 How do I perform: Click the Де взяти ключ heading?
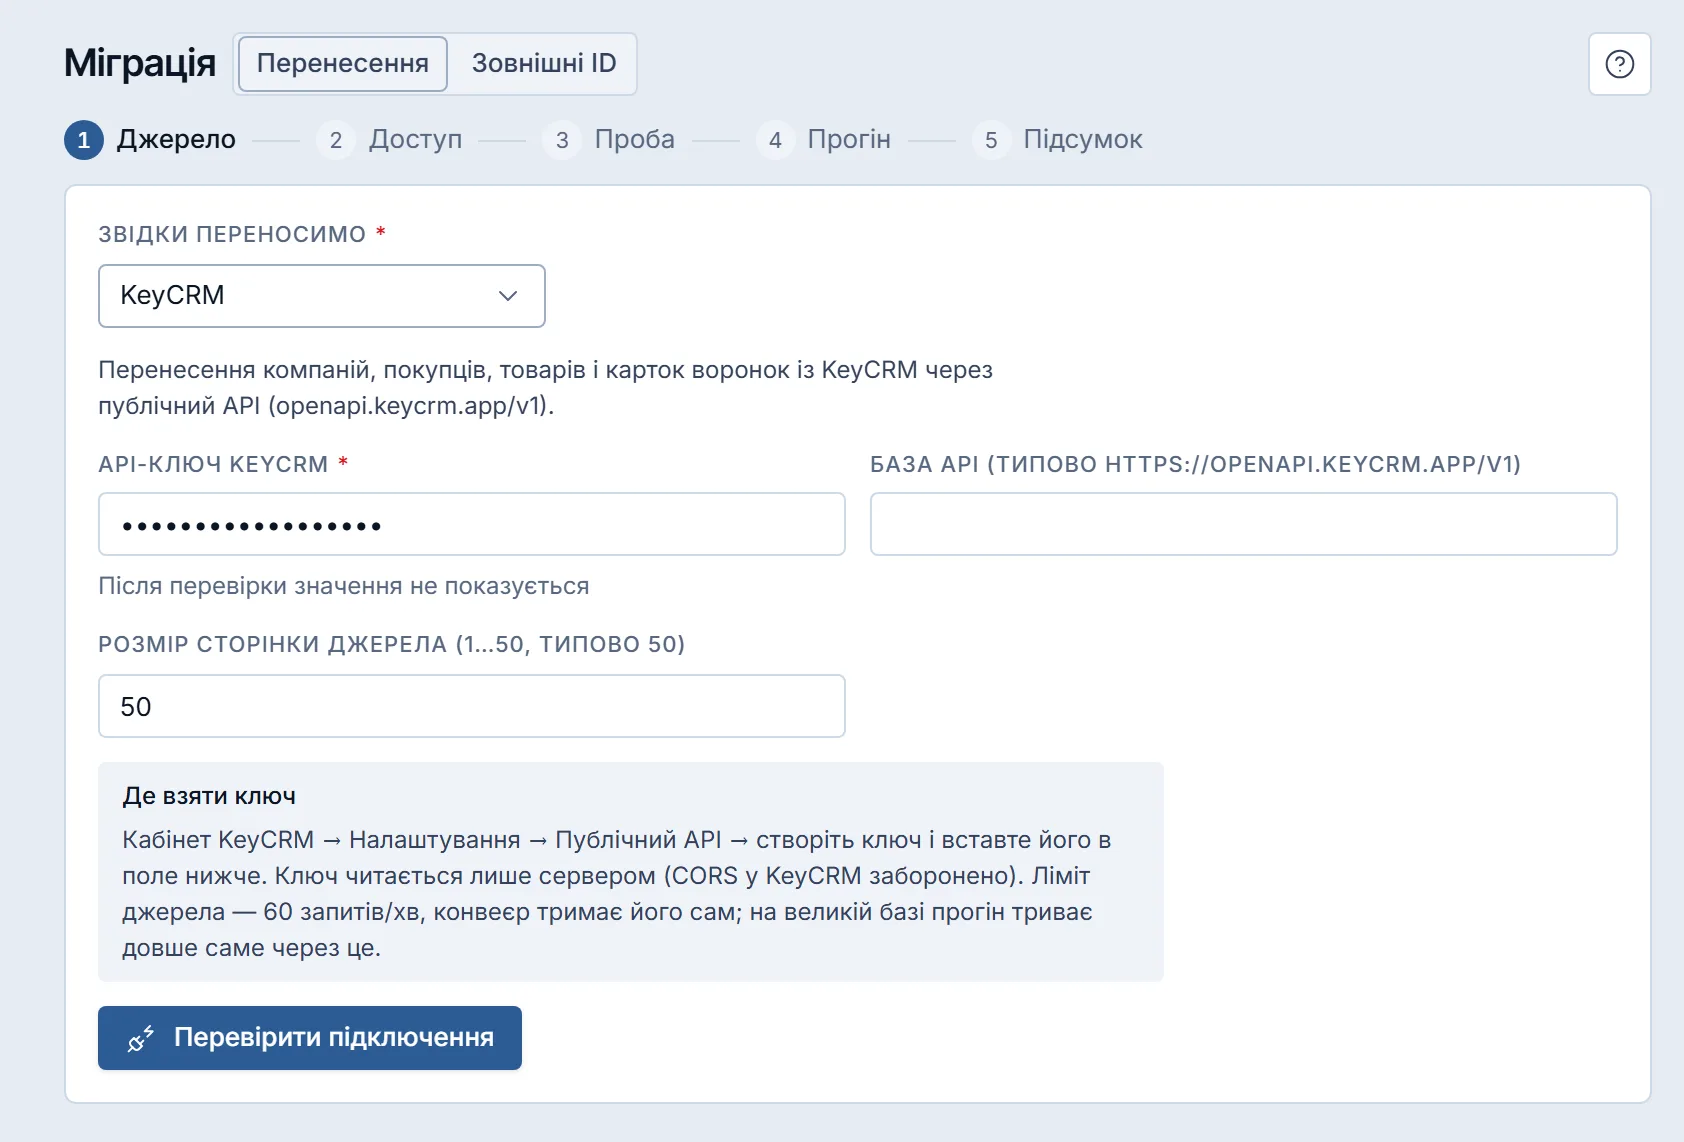point(209,796)
